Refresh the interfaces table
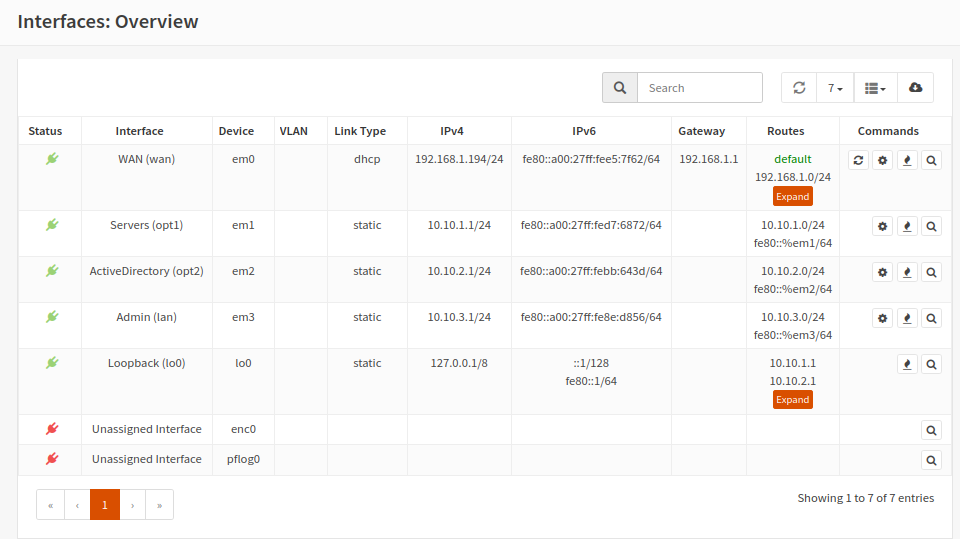Viewport: 960px width, 539px height. (x=799, y=88)
